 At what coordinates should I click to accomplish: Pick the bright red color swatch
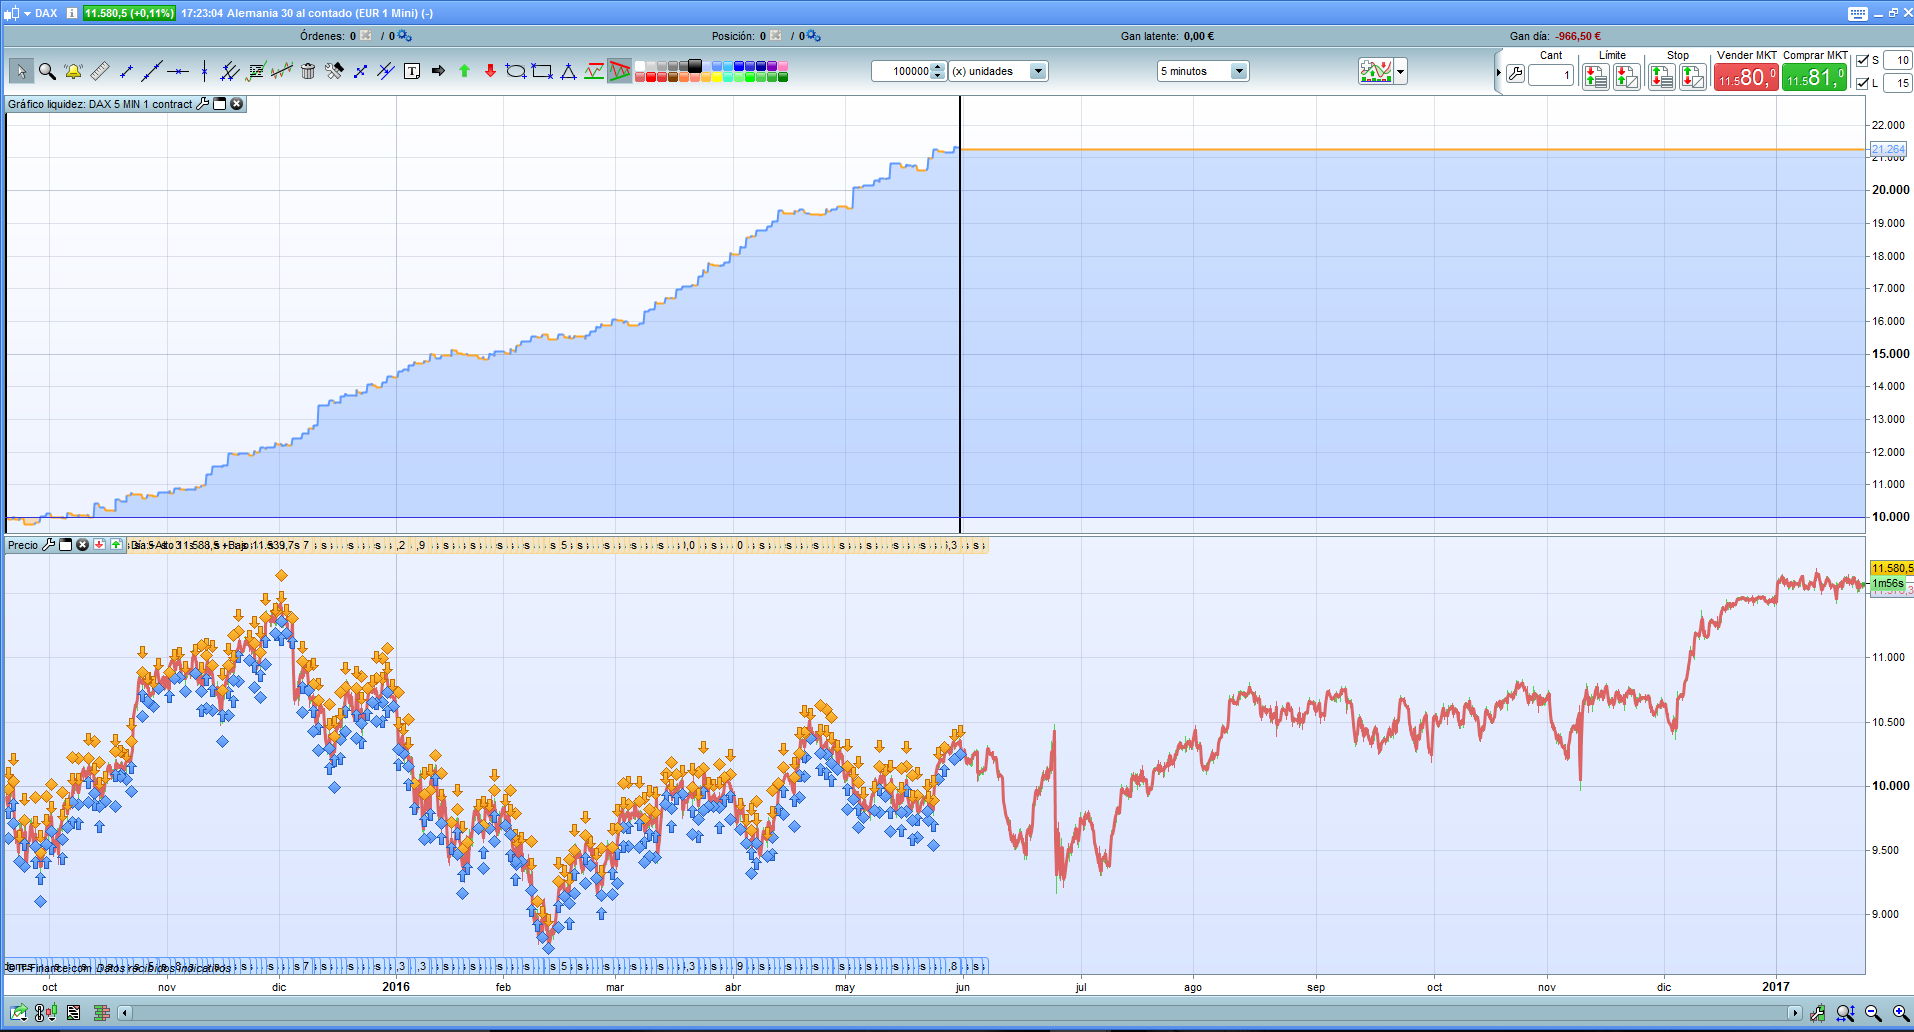651,76
